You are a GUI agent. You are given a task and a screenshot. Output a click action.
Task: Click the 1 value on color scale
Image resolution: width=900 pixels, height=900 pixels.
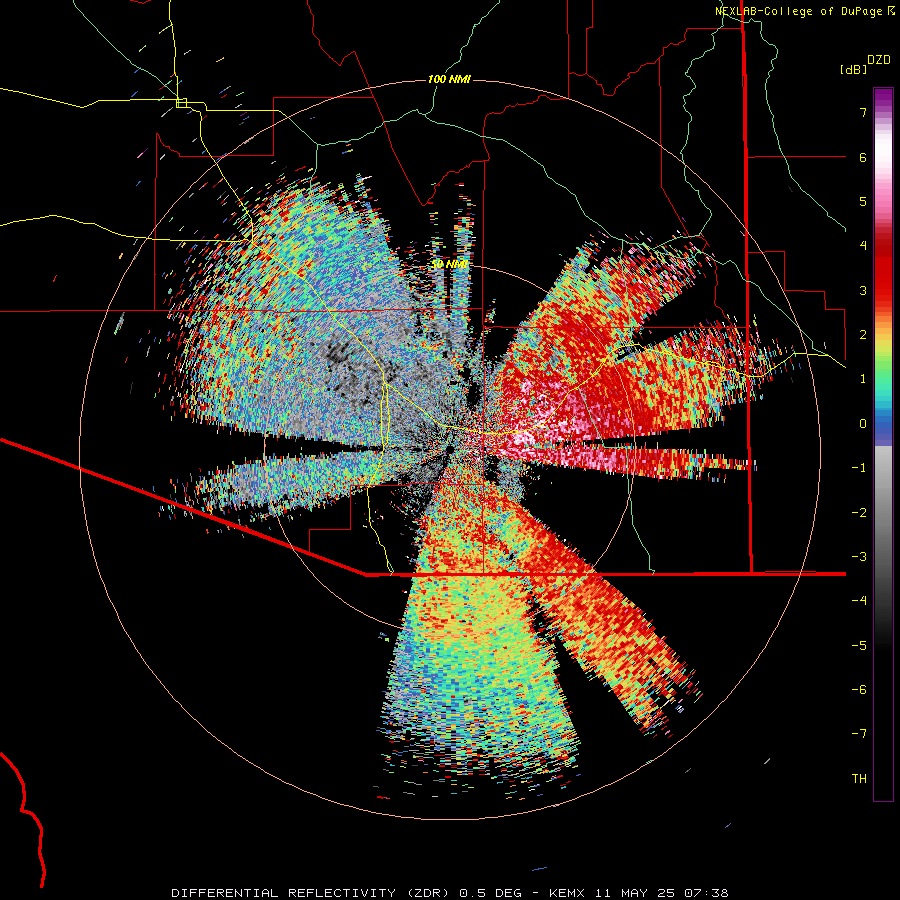pos(863,379)
